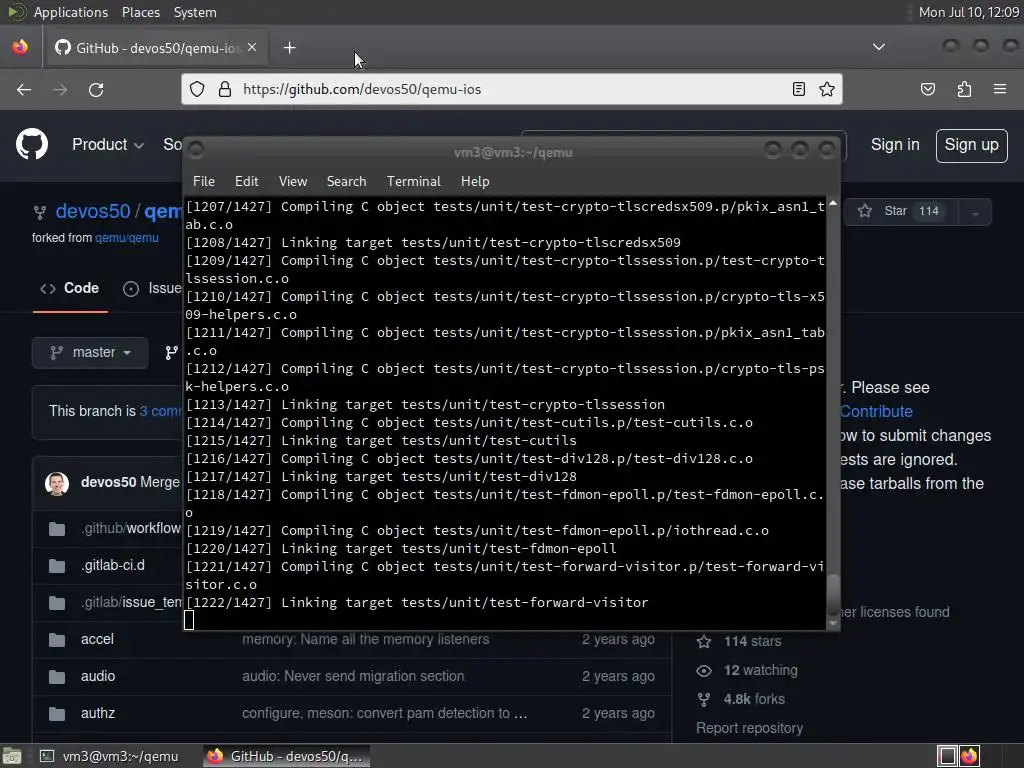Viewport: 1024px width, 768px height.
Task: Open tracking protection shield icon
Action: pos(197,89)
